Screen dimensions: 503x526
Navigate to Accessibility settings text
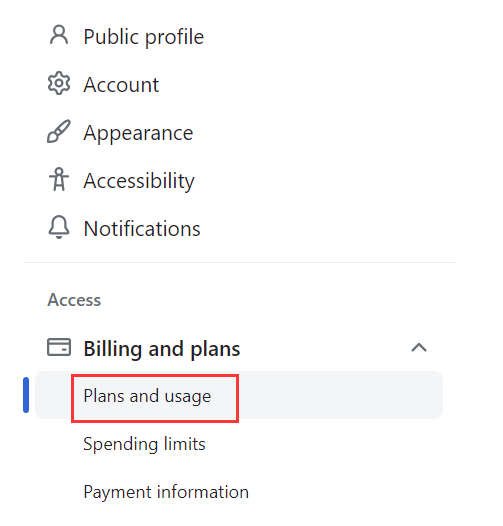[139, 181]
